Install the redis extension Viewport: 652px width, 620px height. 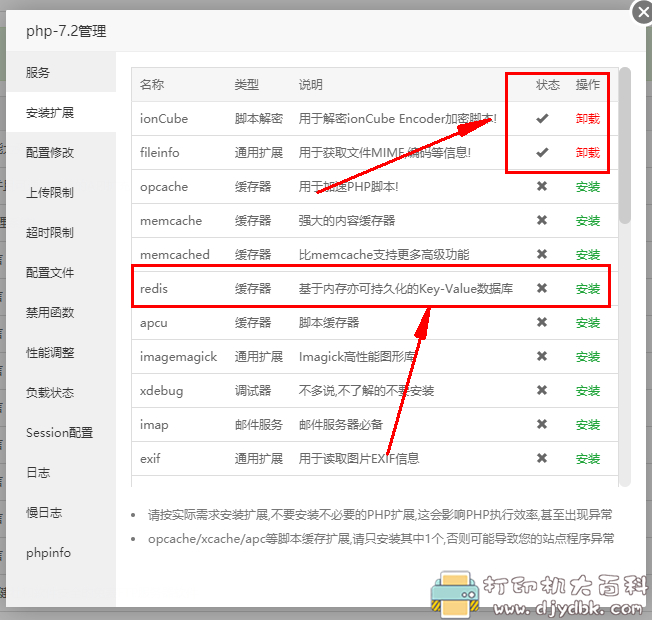[x=588, y=289]
